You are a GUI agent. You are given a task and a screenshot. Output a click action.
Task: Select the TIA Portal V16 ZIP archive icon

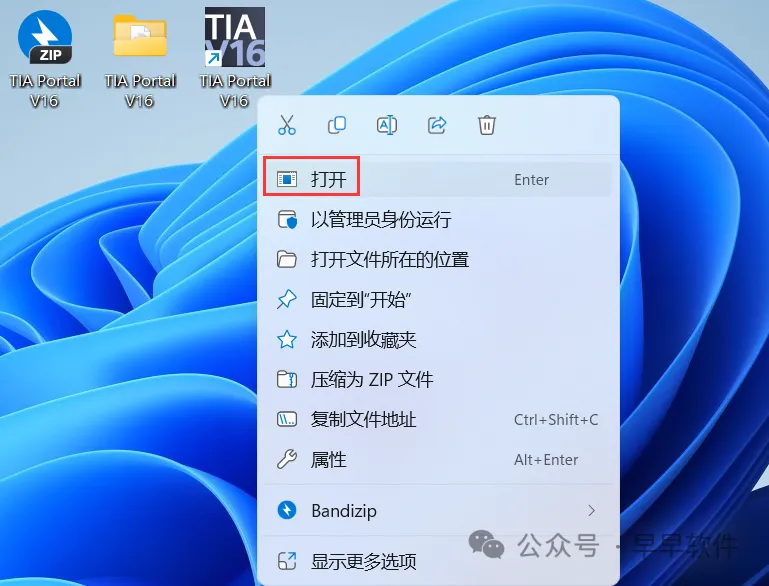coord(45,38)
